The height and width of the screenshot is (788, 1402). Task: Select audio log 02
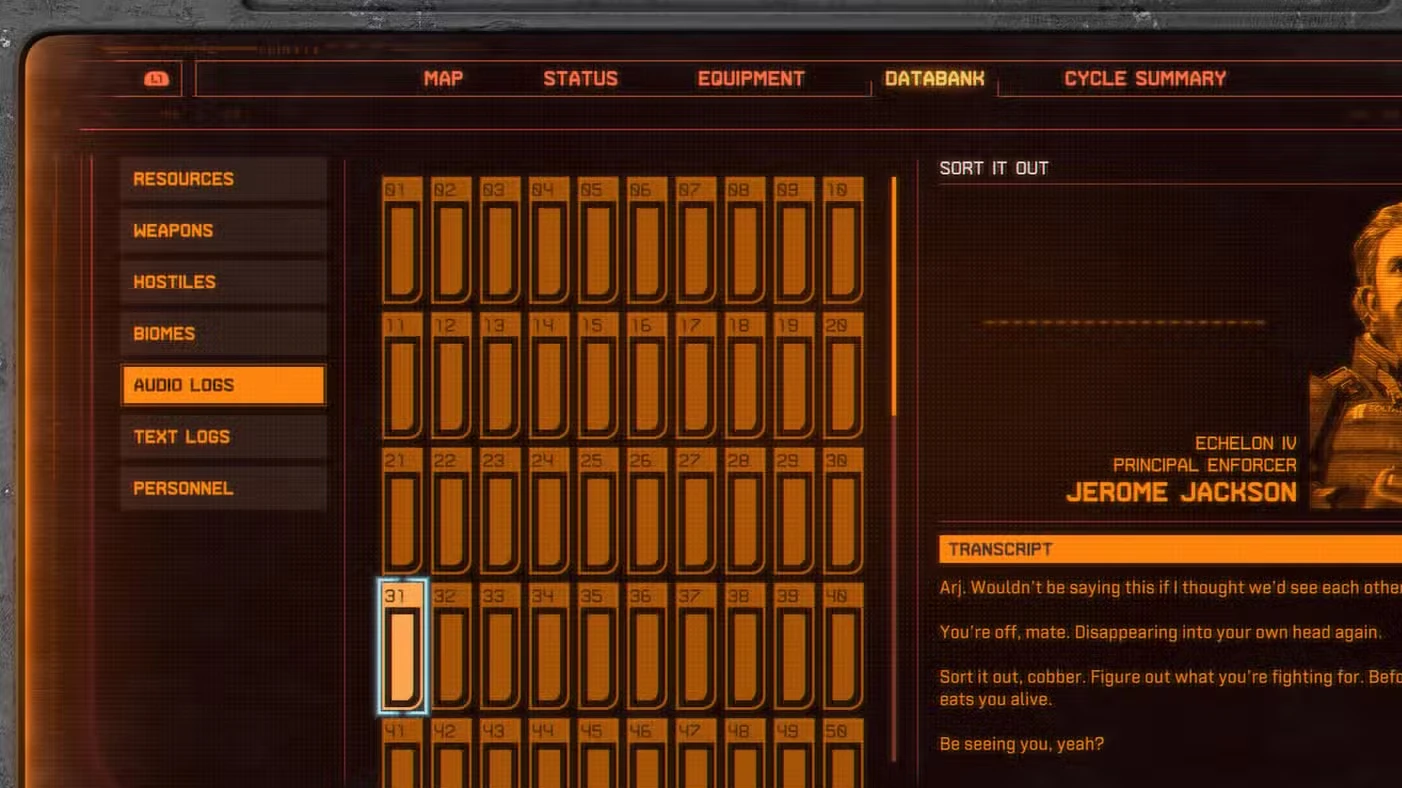tap(451, 241)
